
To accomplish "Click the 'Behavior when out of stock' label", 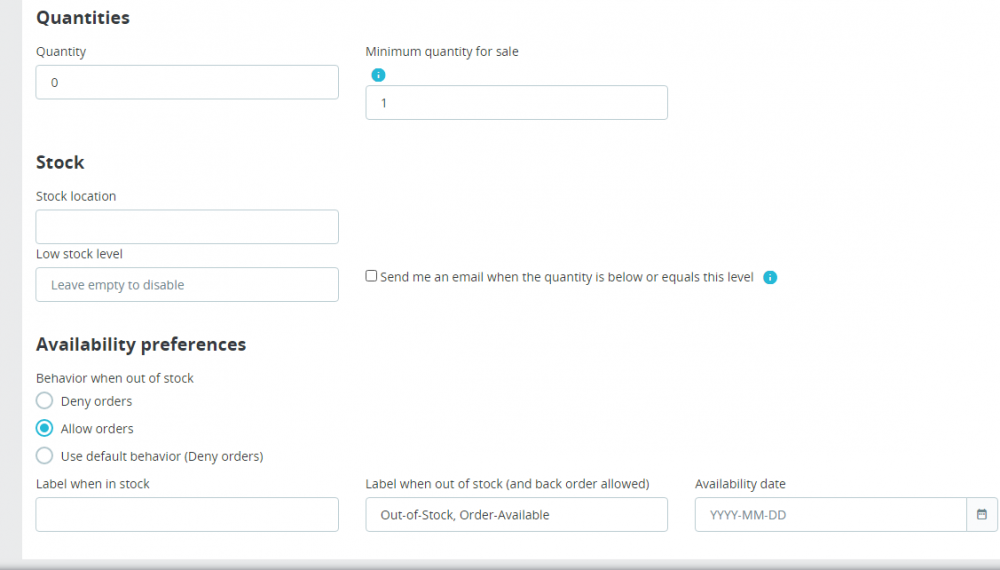I will tap(115, 378).
